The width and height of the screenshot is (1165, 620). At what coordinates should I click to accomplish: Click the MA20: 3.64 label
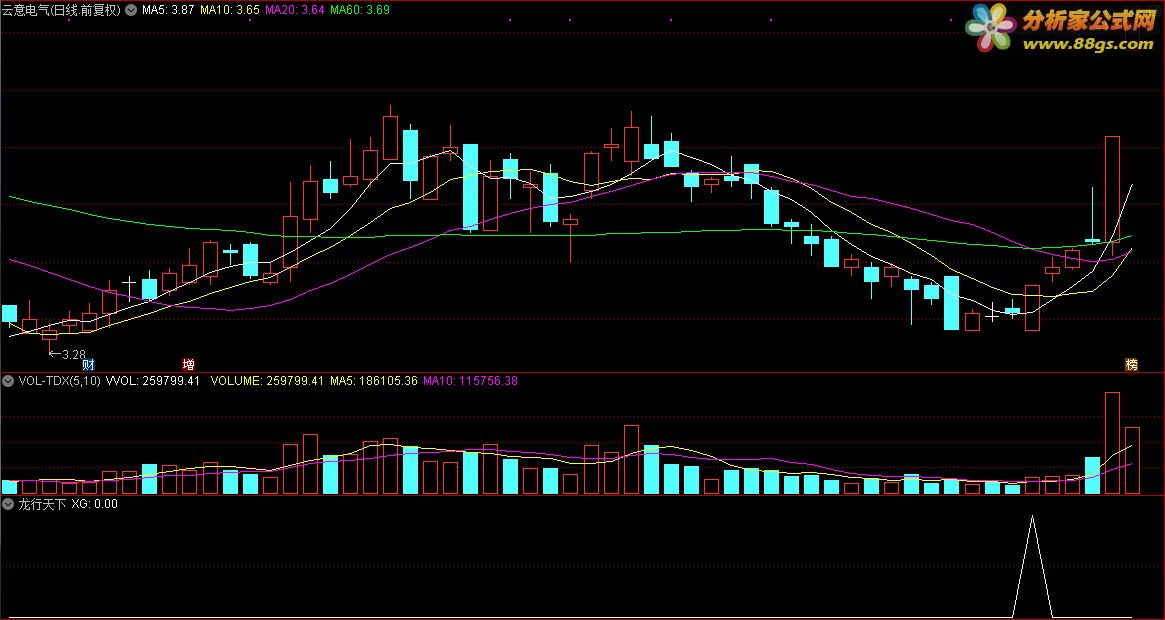[294, 10]
